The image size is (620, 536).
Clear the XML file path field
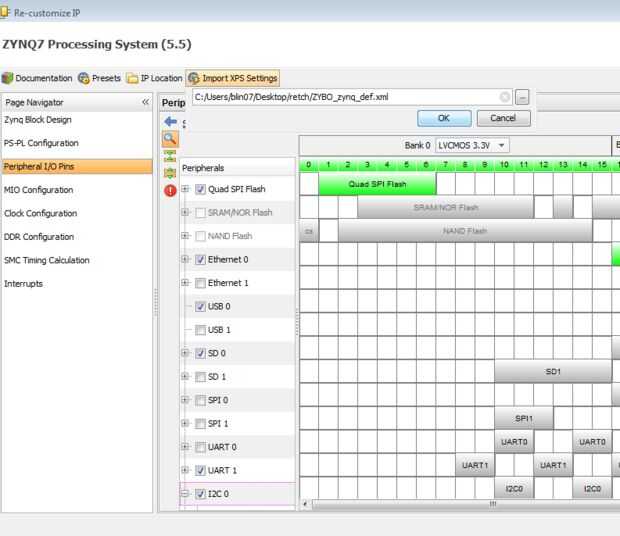(505, 97)
